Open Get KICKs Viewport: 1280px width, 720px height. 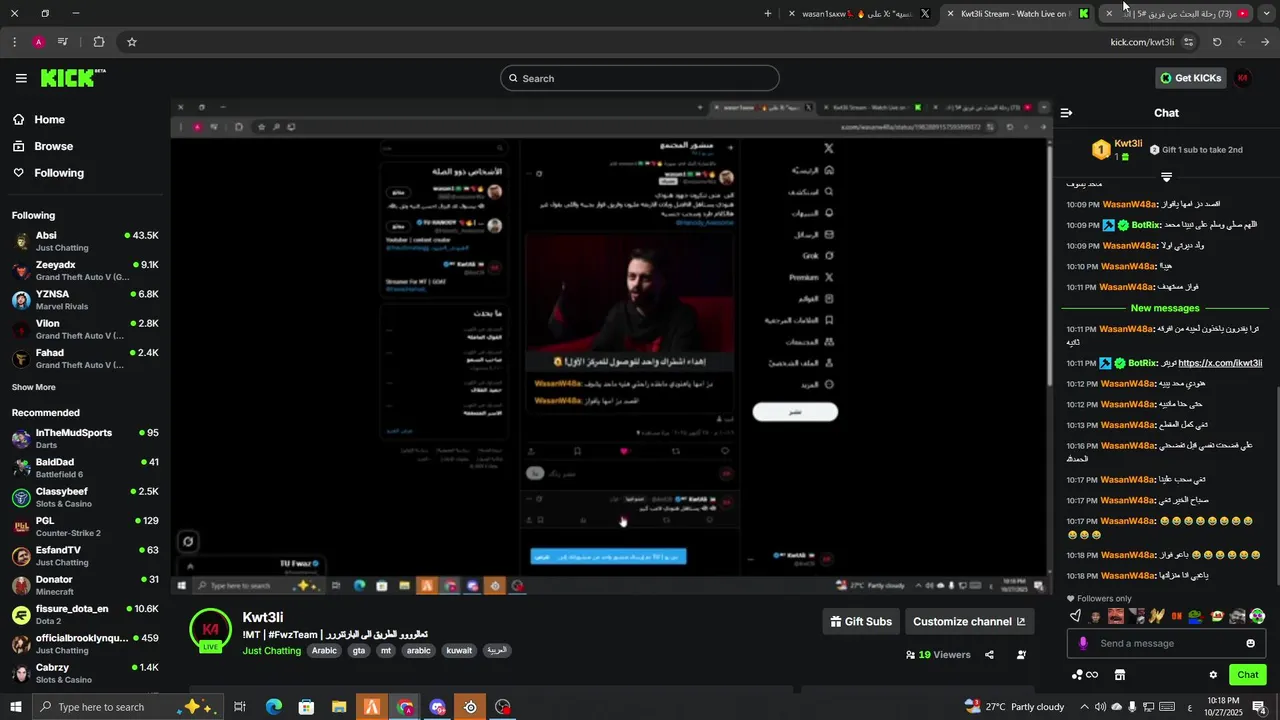(1191, 78)
